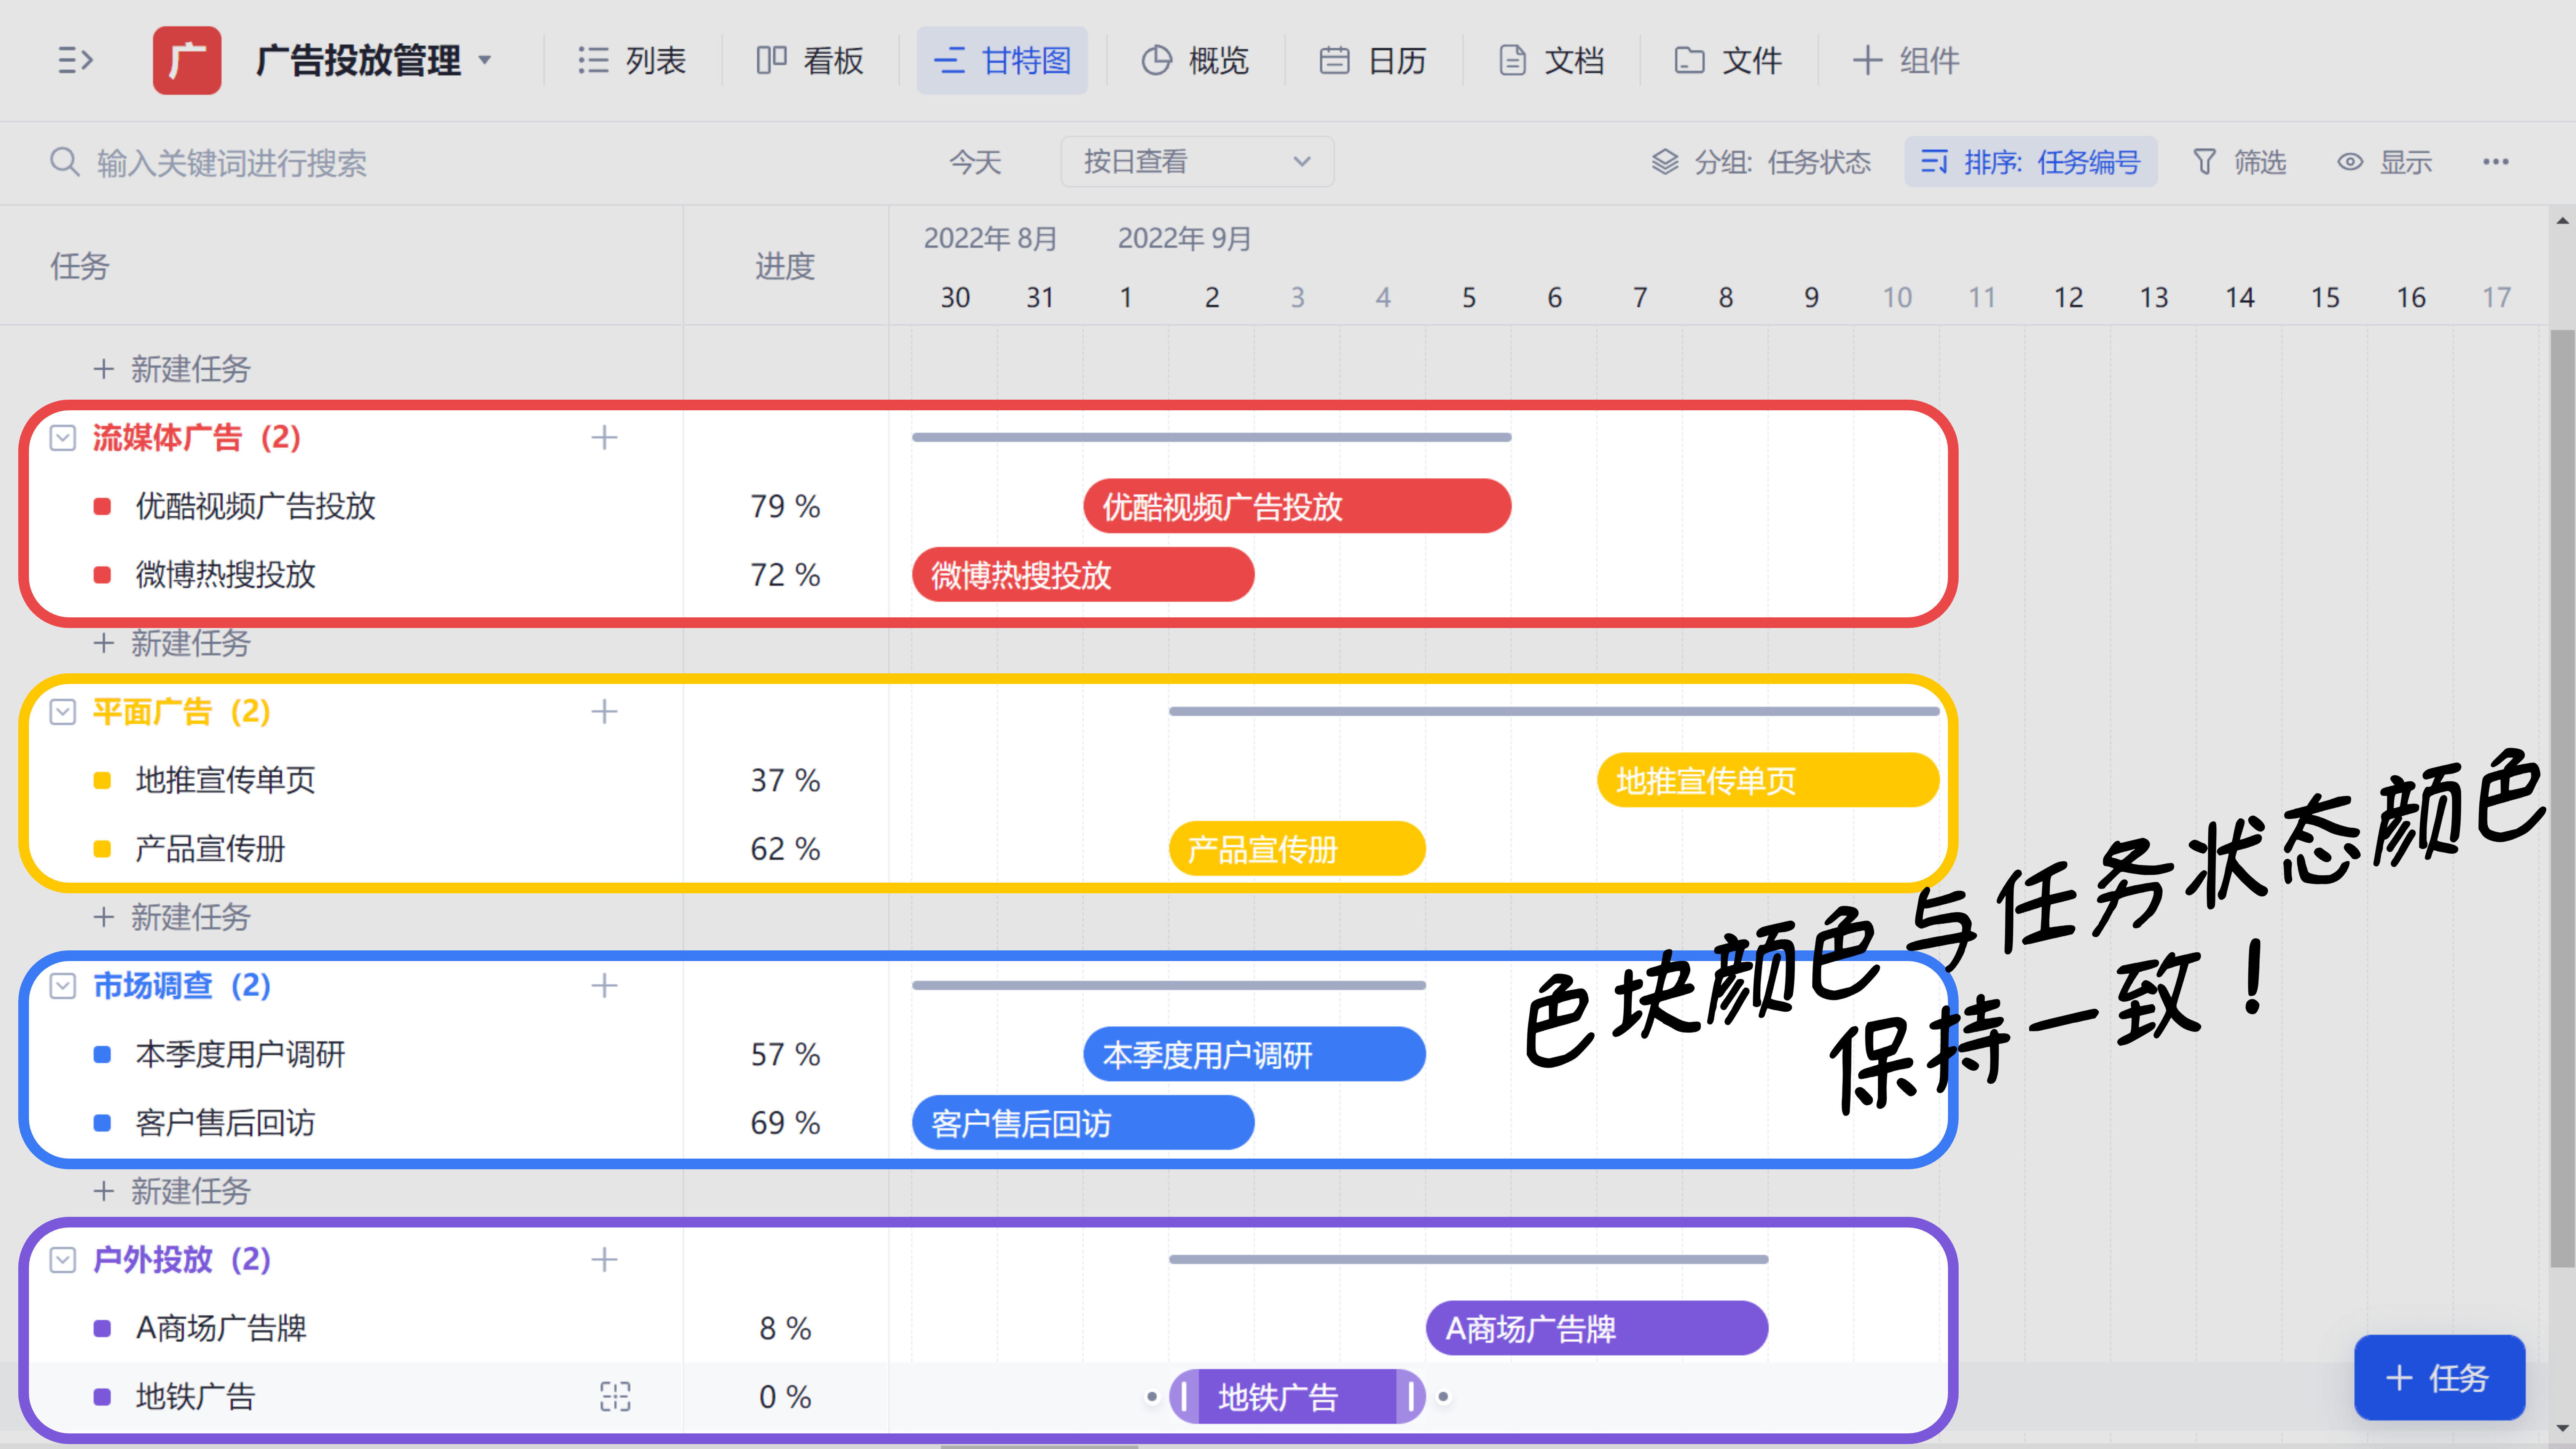The height and width of the screenshot is (1449, 2576).
Task: Open the more options ellipsis icon
Action: 2495,162
